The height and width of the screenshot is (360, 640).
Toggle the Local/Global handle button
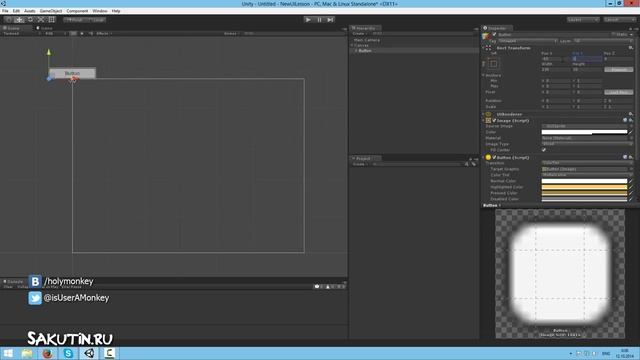click(x=96, y=20)
